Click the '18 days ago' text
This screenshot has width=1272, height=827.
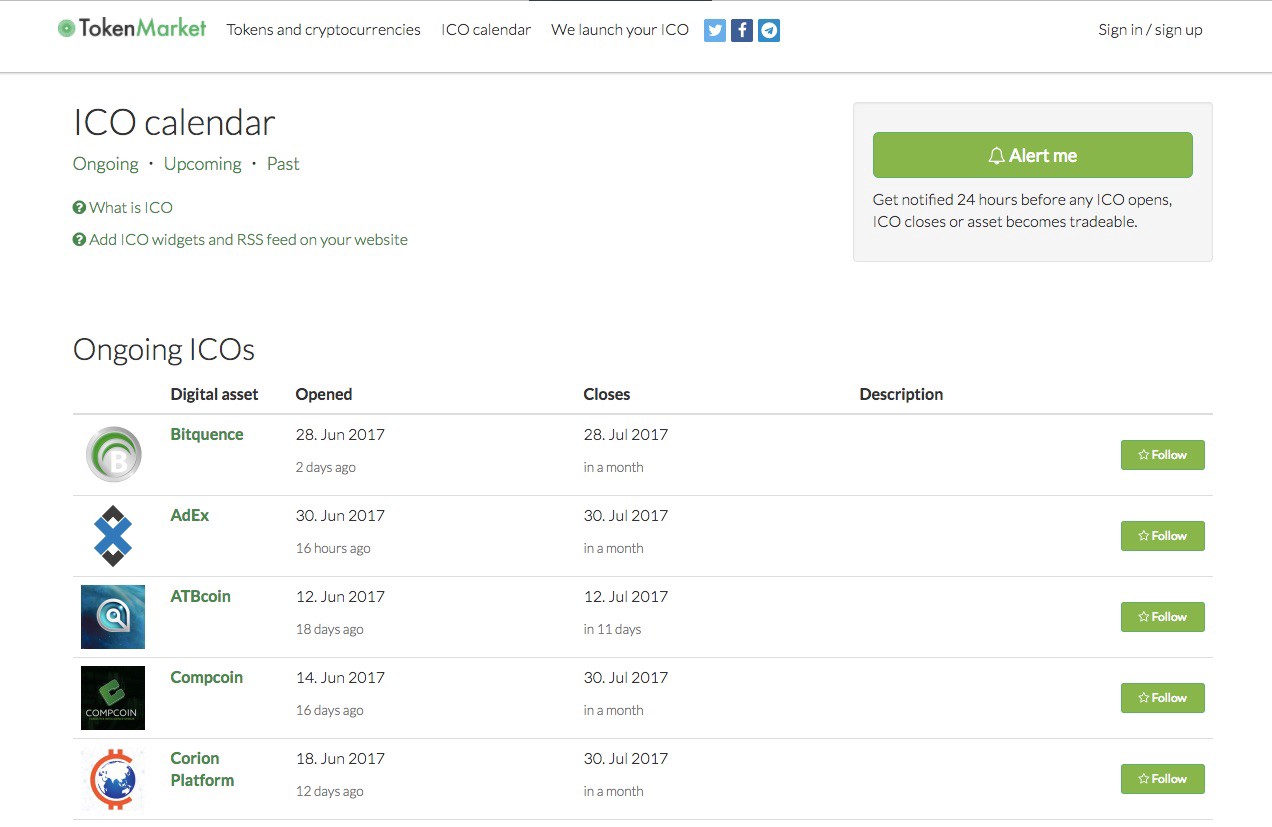point(330,630)
